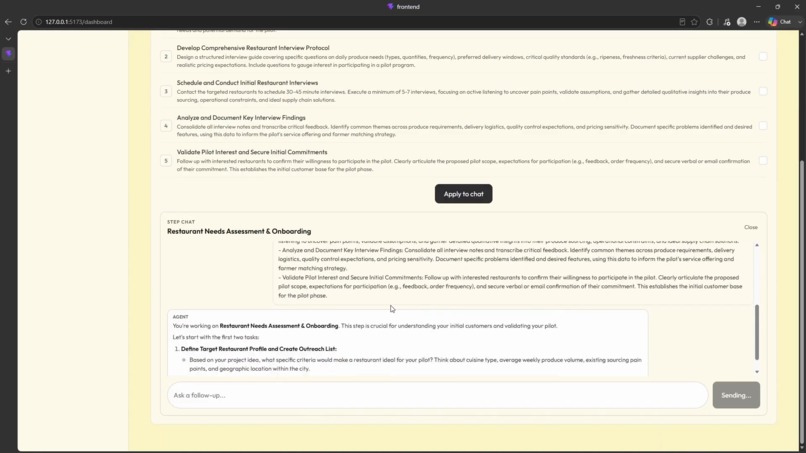806x453 pixels.
Task: Click 'Validate Pilot Interest and Secure Initial Commitments' heading
Action: point(252,152)
